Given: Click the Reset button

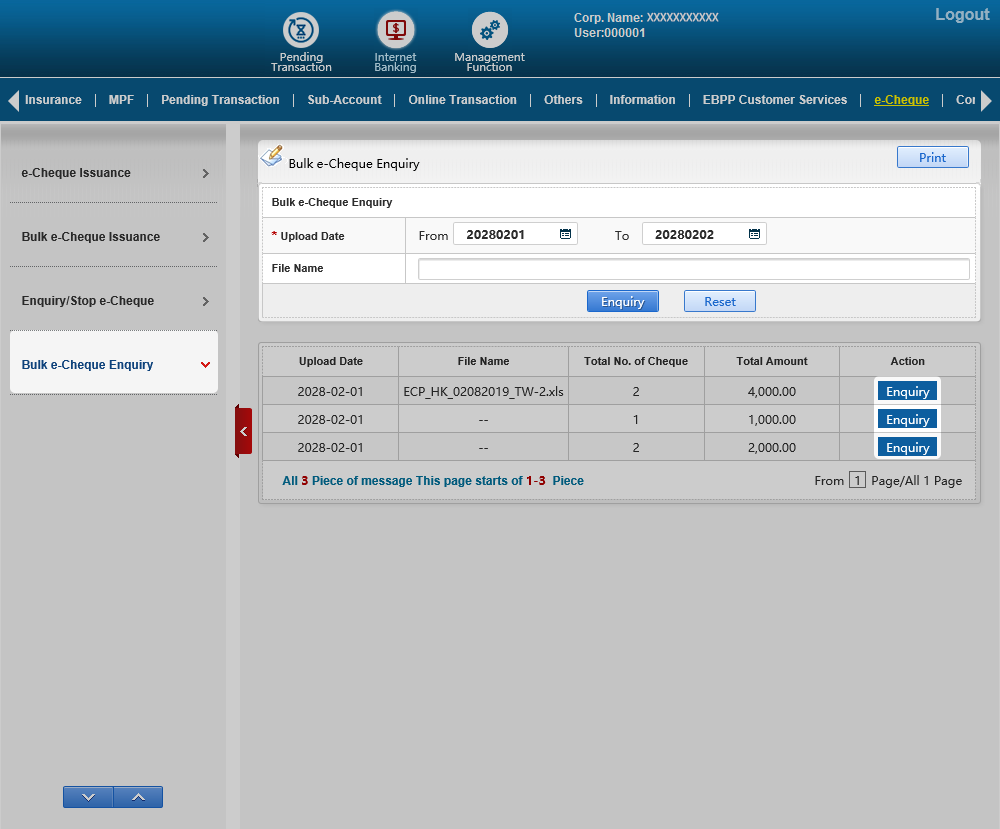Looking at the screenshot, I should (x=719, y=301).
